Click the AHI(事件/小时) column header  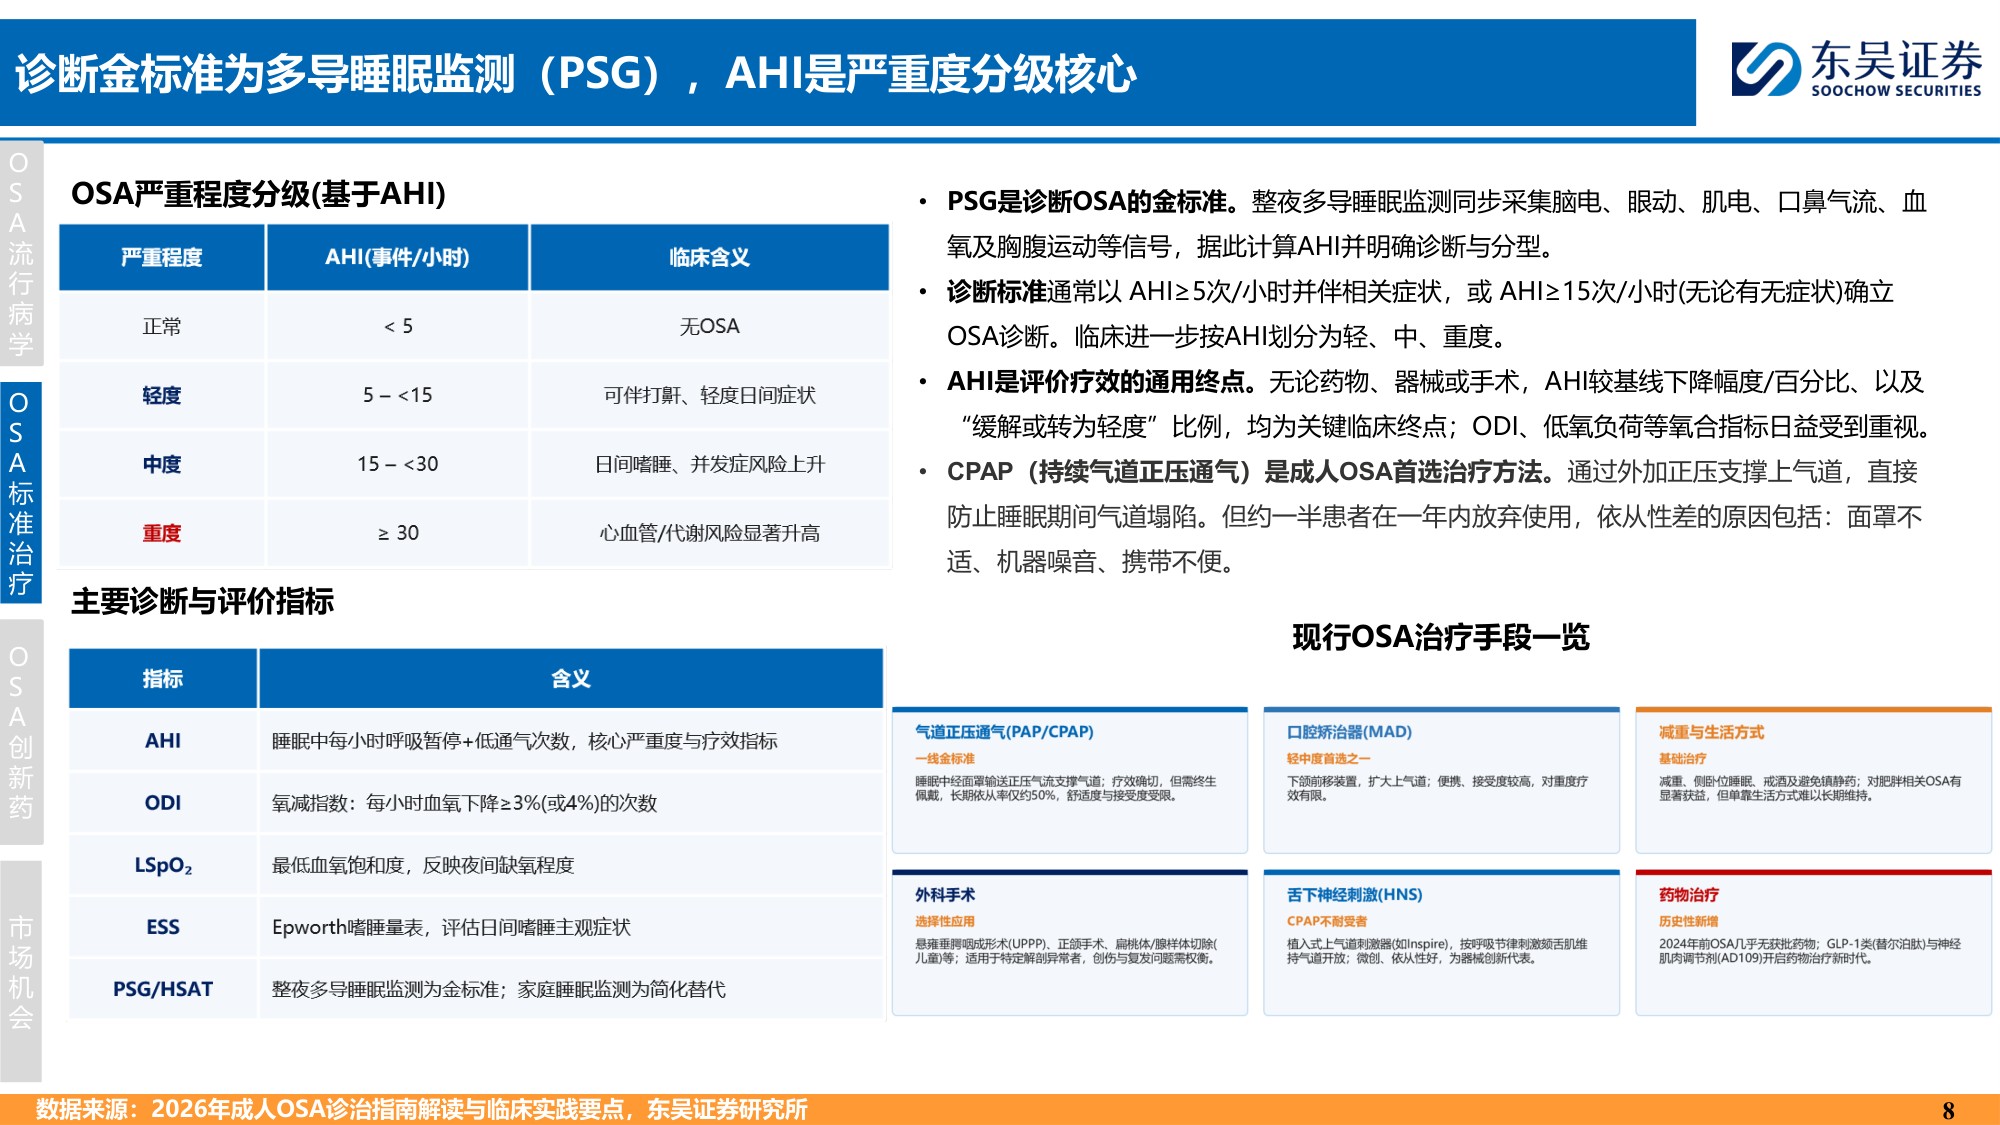[x=397, y=257]
